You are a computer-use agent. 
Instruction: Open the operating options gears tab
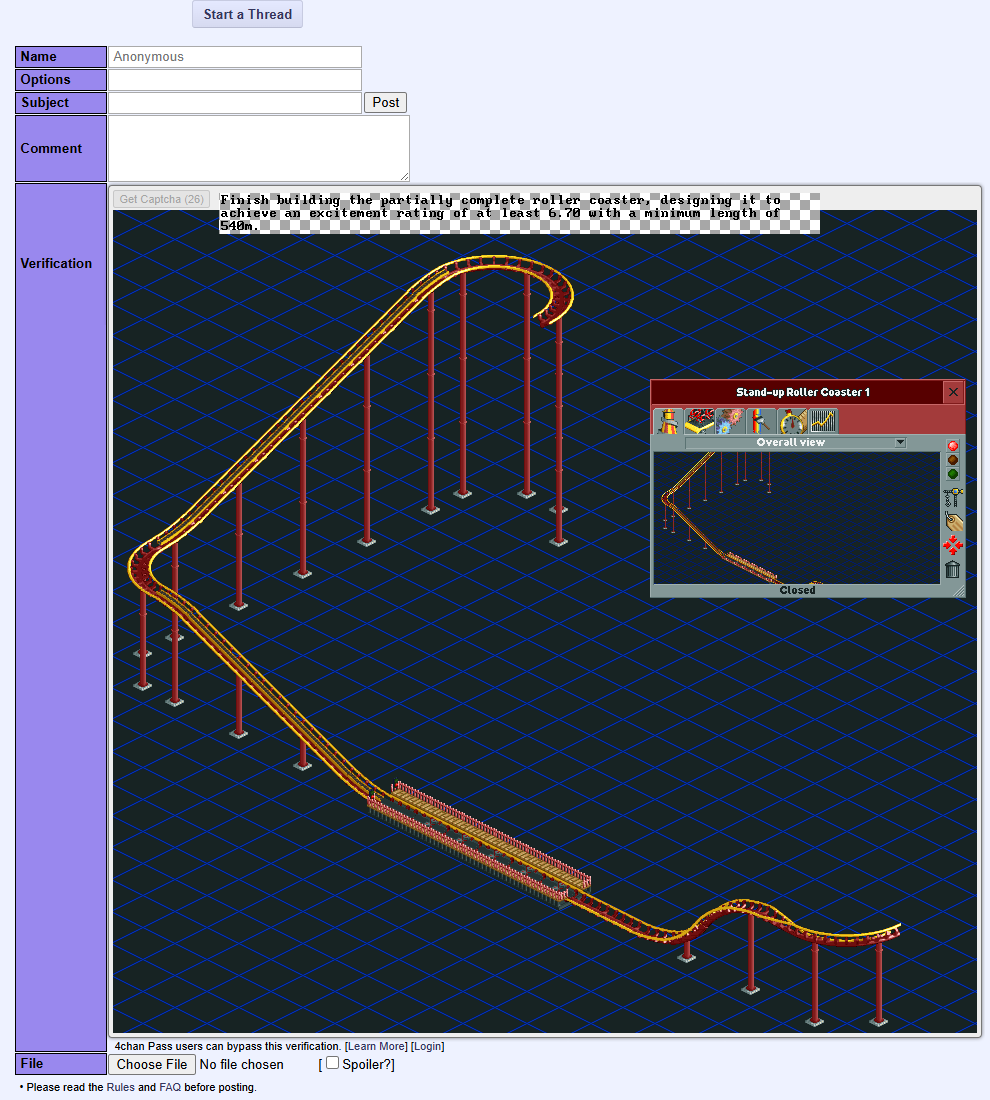[730, 421]
